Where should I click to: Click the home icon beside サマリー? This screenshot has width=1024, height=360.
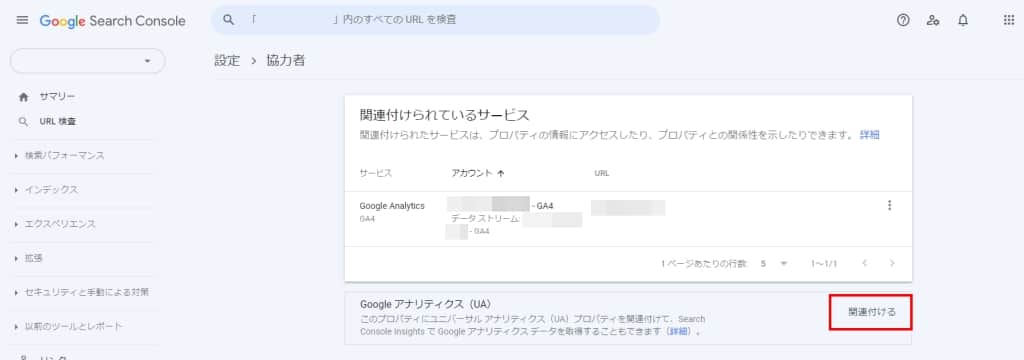[x=24, y=97]
